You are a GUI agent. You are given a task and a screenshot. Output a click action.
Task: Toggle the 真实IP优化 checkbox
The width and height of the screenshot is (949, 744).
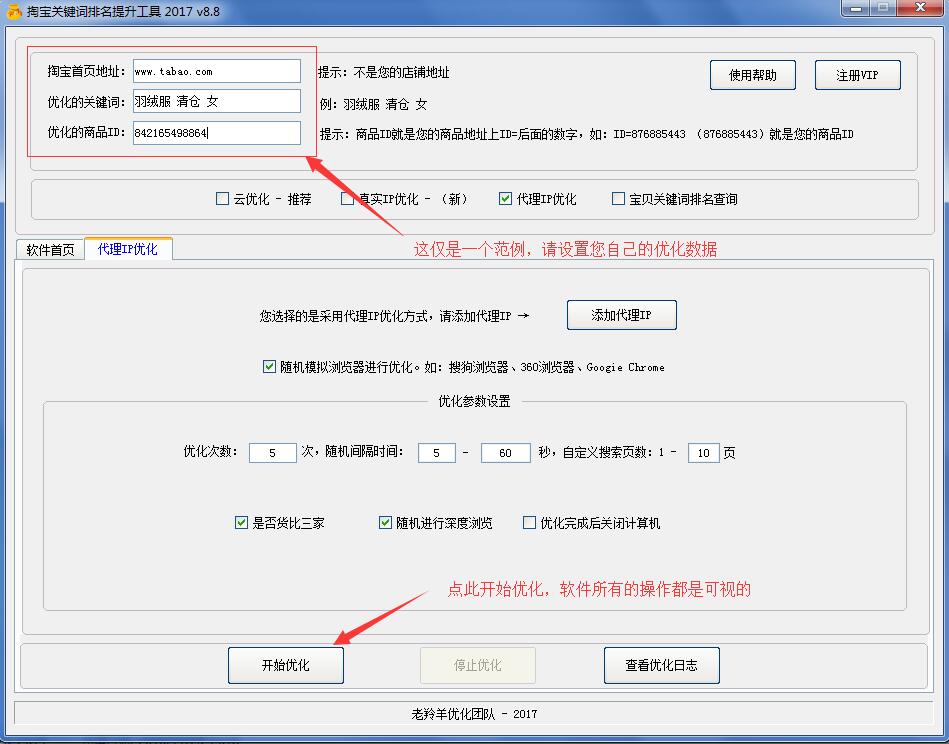coord(348,199)
